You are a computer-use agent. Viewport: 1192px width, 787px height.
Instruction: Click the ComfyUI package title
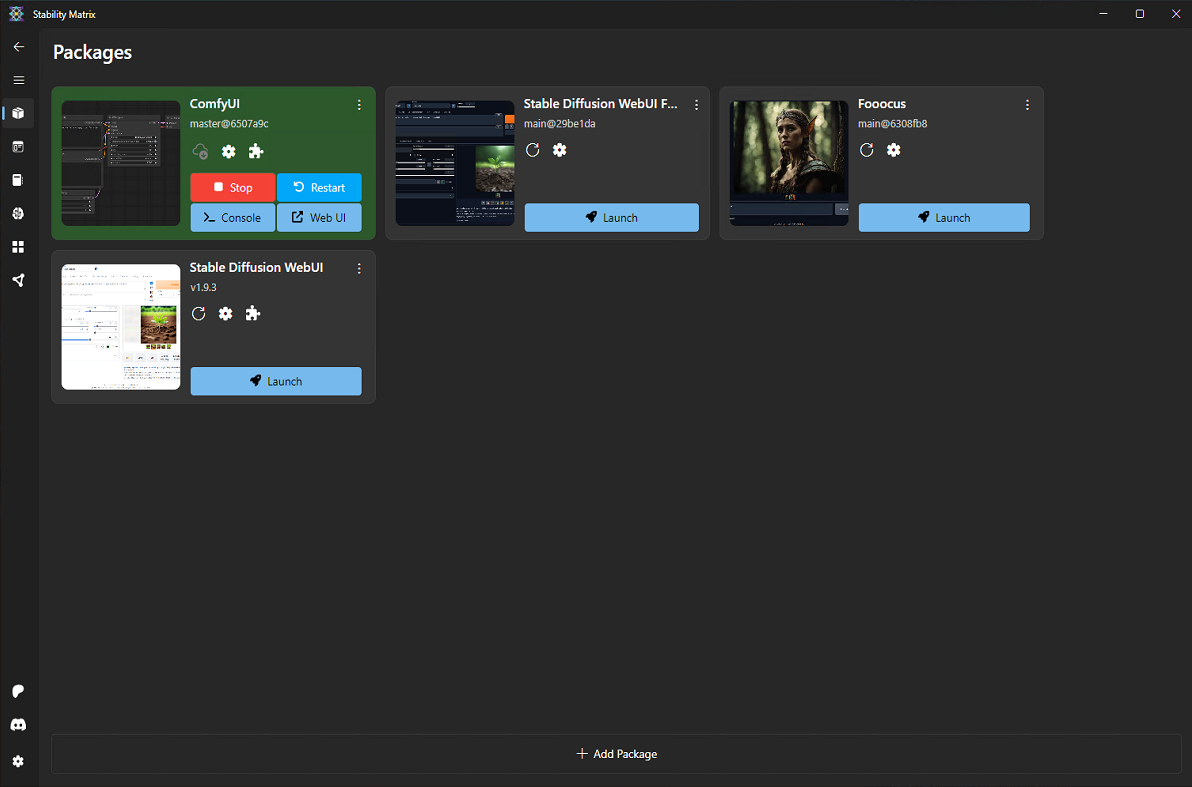pyautogui.click(x=215, y=104)
